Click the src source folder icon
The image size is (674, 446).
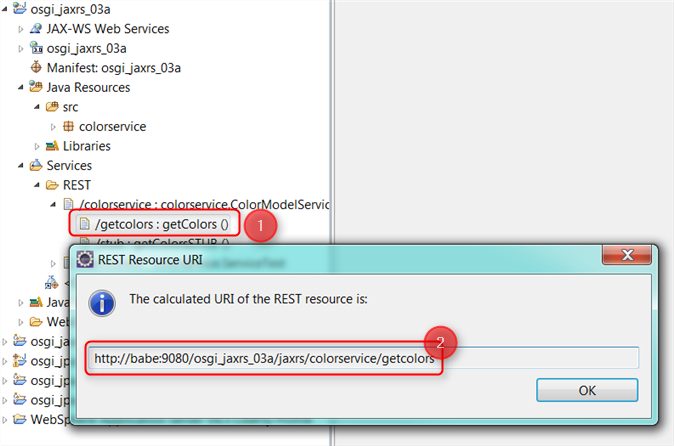pyautogui.click(x=53, y=107)
